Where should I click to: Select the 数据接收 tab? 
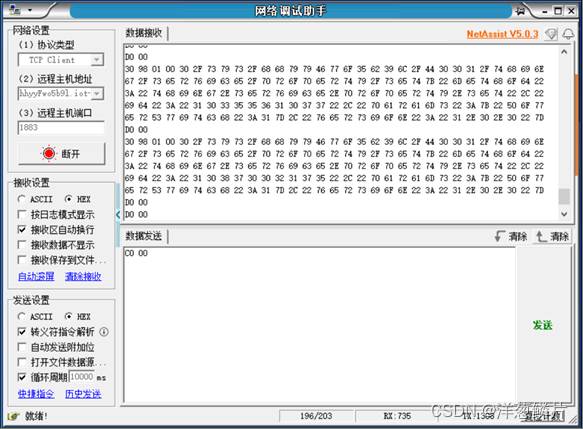click(x=144, y=33)
